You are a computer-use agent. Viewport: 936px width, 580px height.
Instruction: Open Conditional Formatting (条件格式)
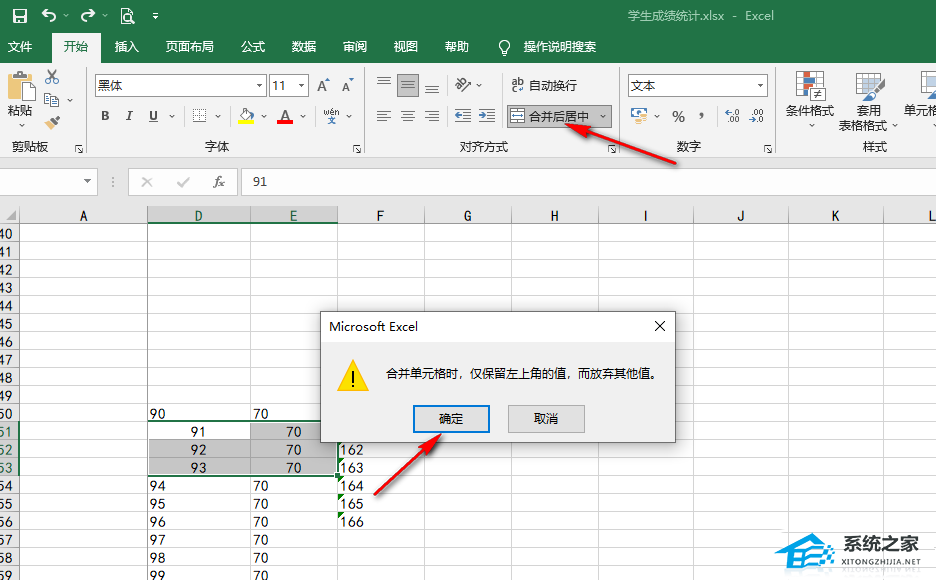(x=809, y=98)
